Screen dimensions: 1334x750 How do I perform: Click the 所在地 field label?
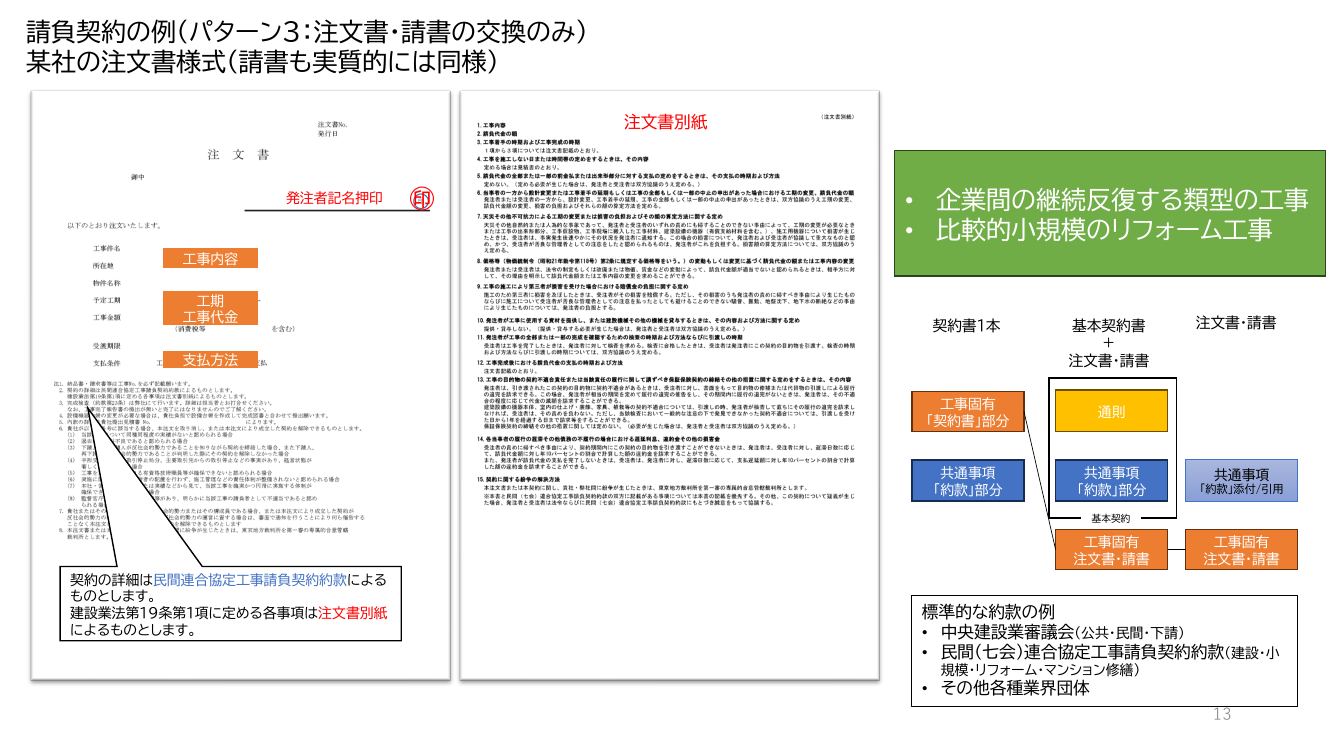pyautogui.click(x=103, y=265)
